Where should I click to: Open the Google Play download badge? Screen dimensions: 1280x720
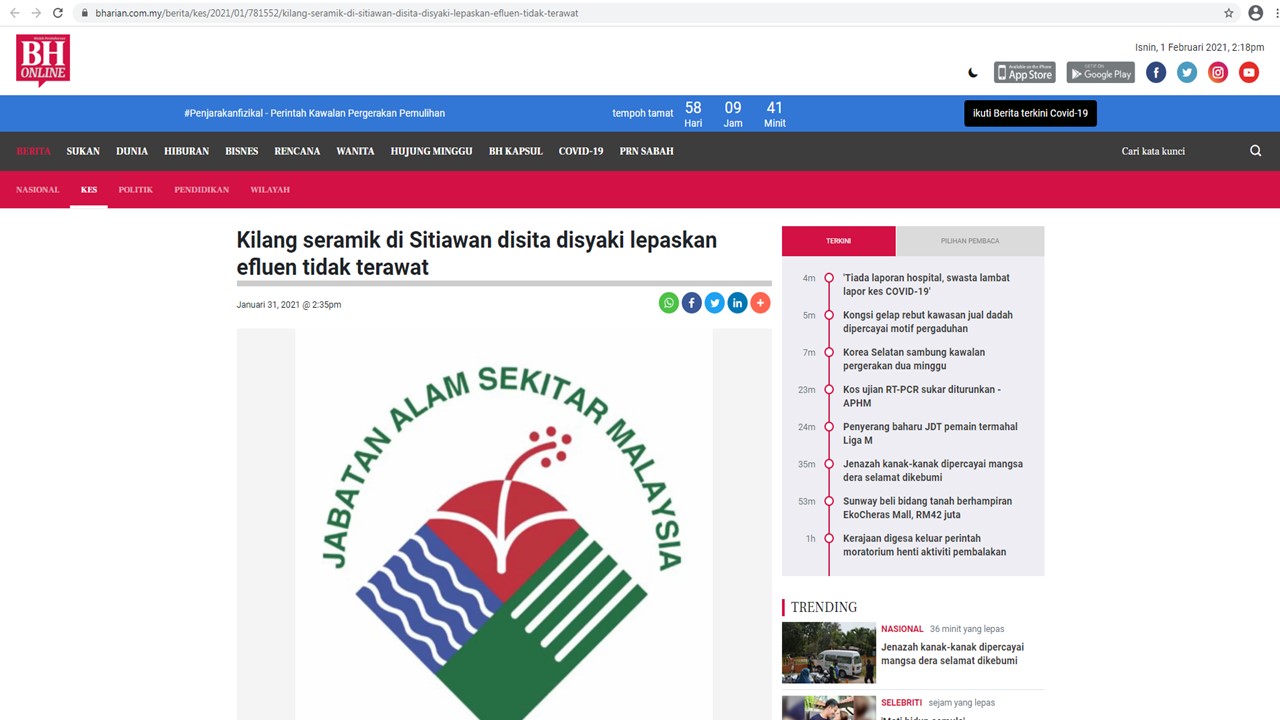click(x=1100, y=72)
